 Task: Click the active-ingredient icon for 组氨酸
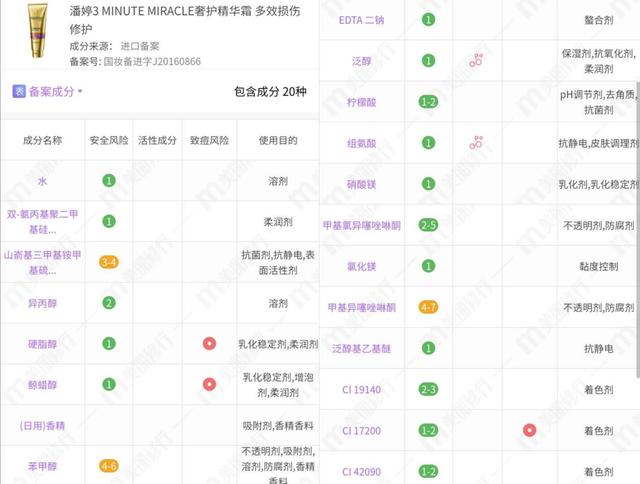[476, 142]
